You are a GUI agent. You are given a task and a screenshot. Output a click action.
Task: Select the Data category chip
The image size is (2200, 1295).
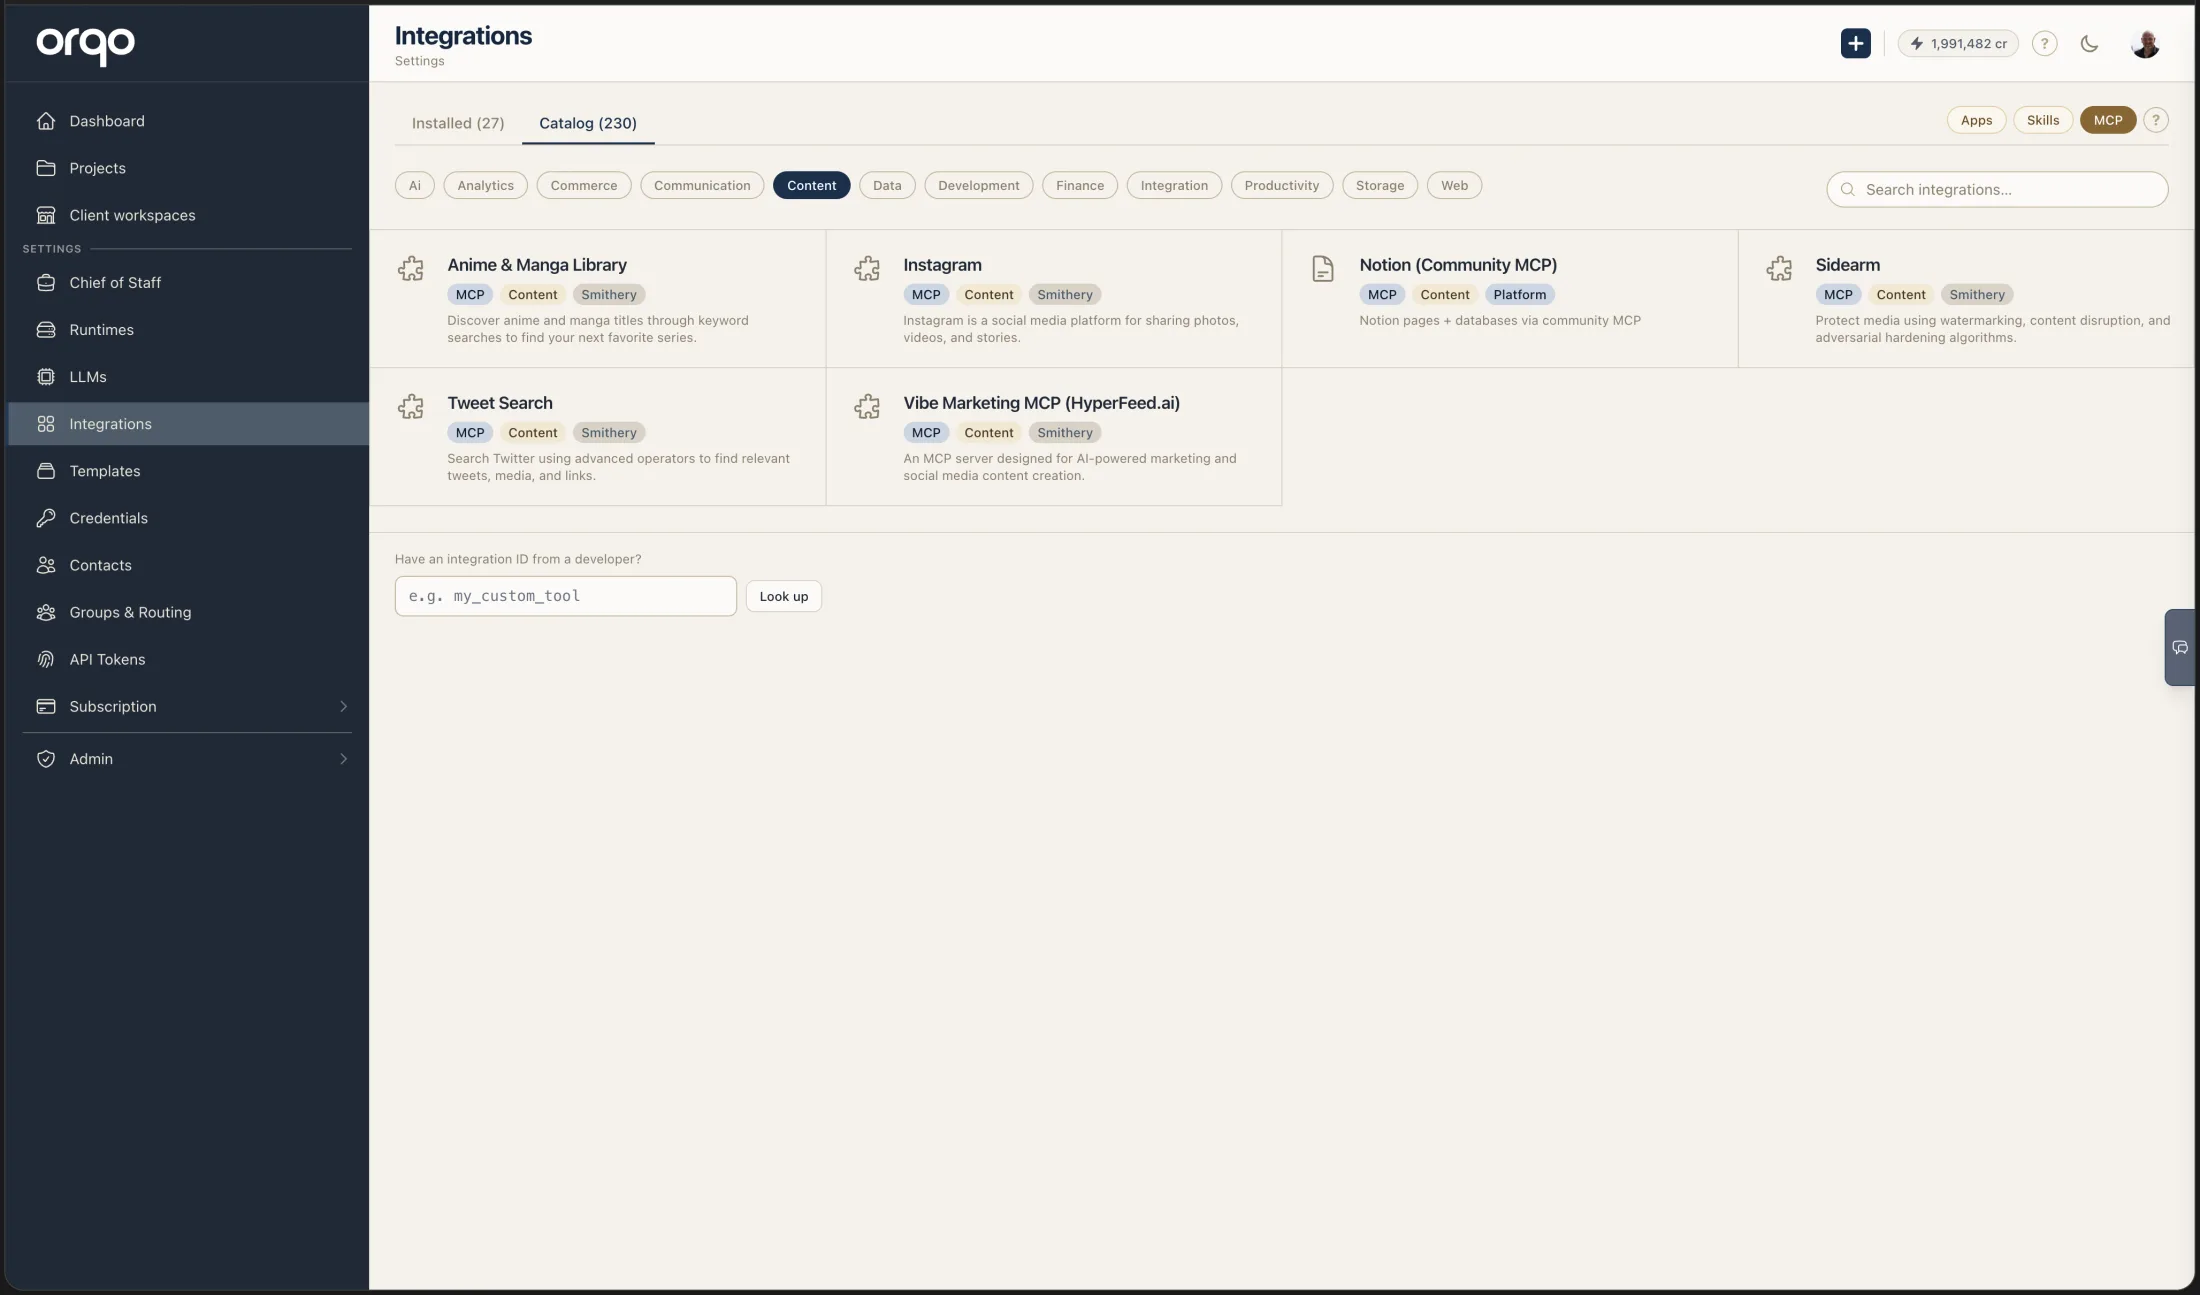pos(887,185)
